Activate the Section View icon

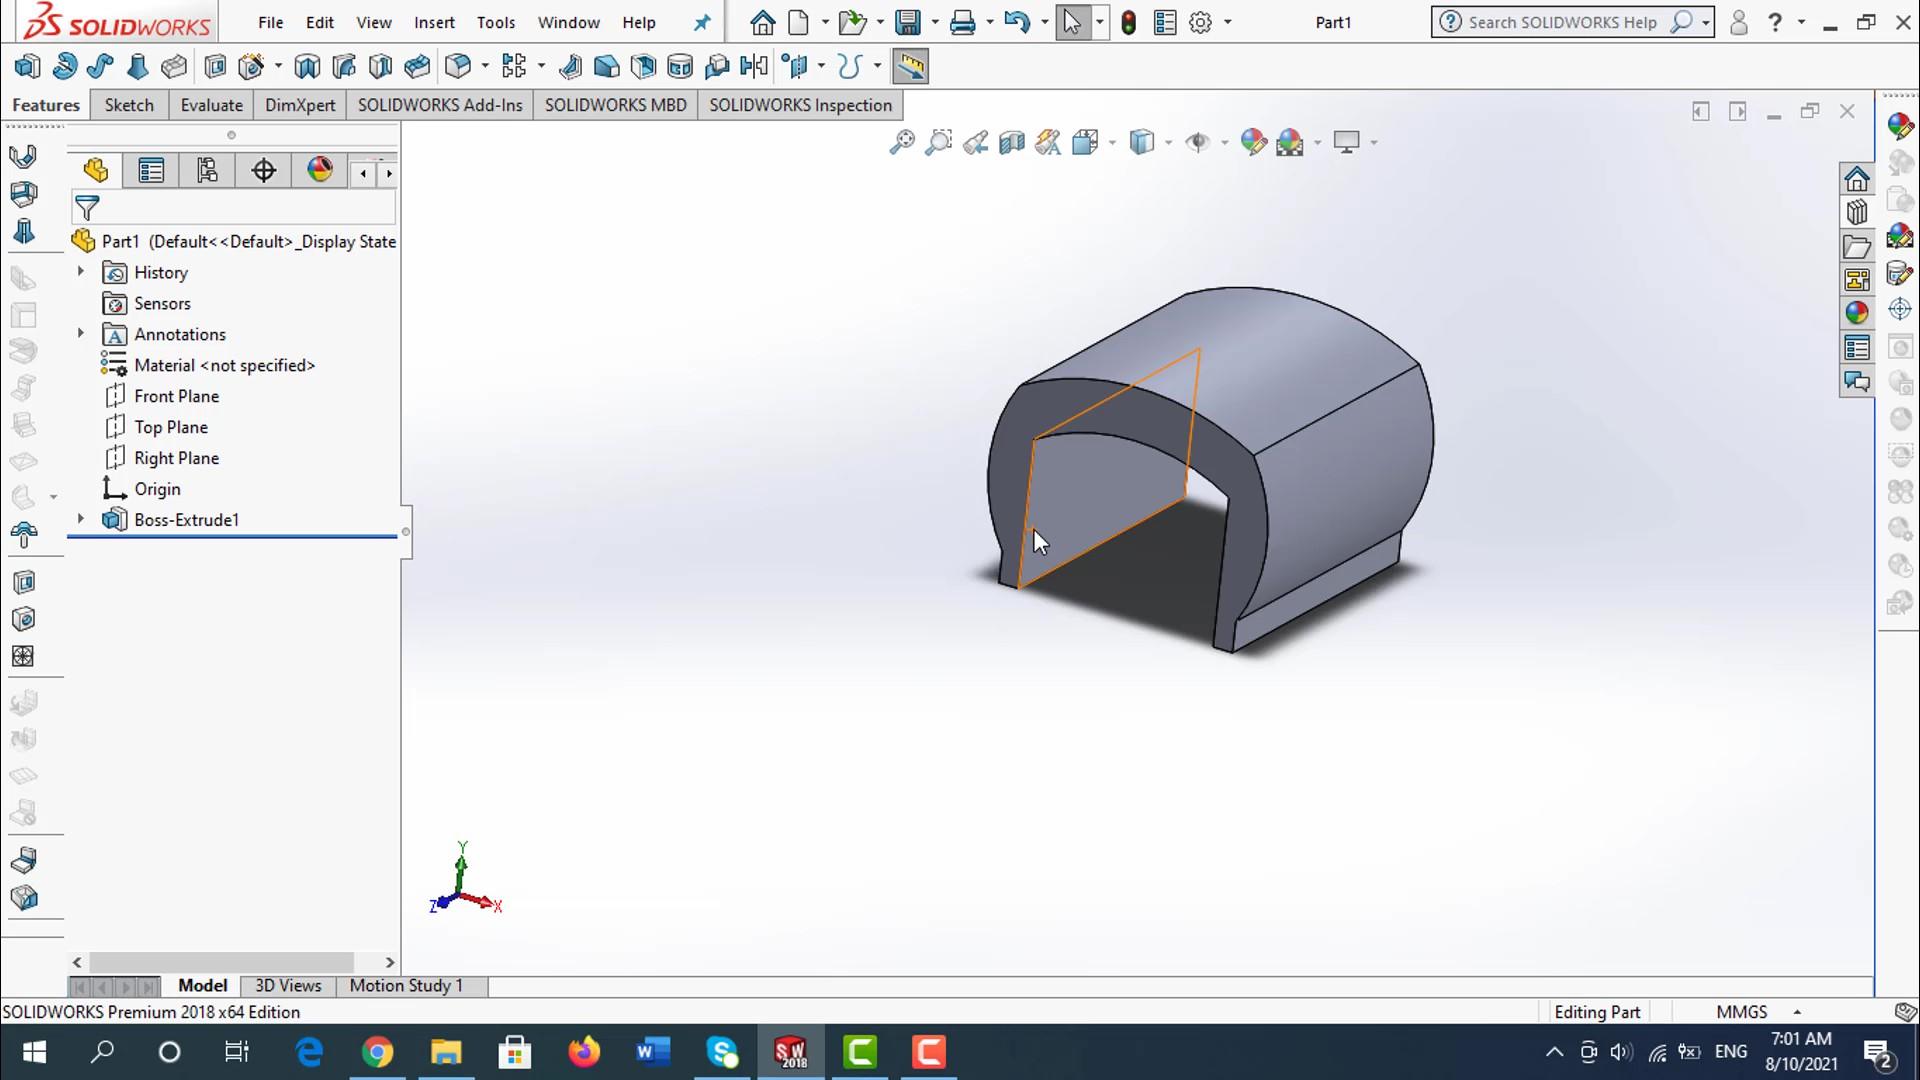1011,142
